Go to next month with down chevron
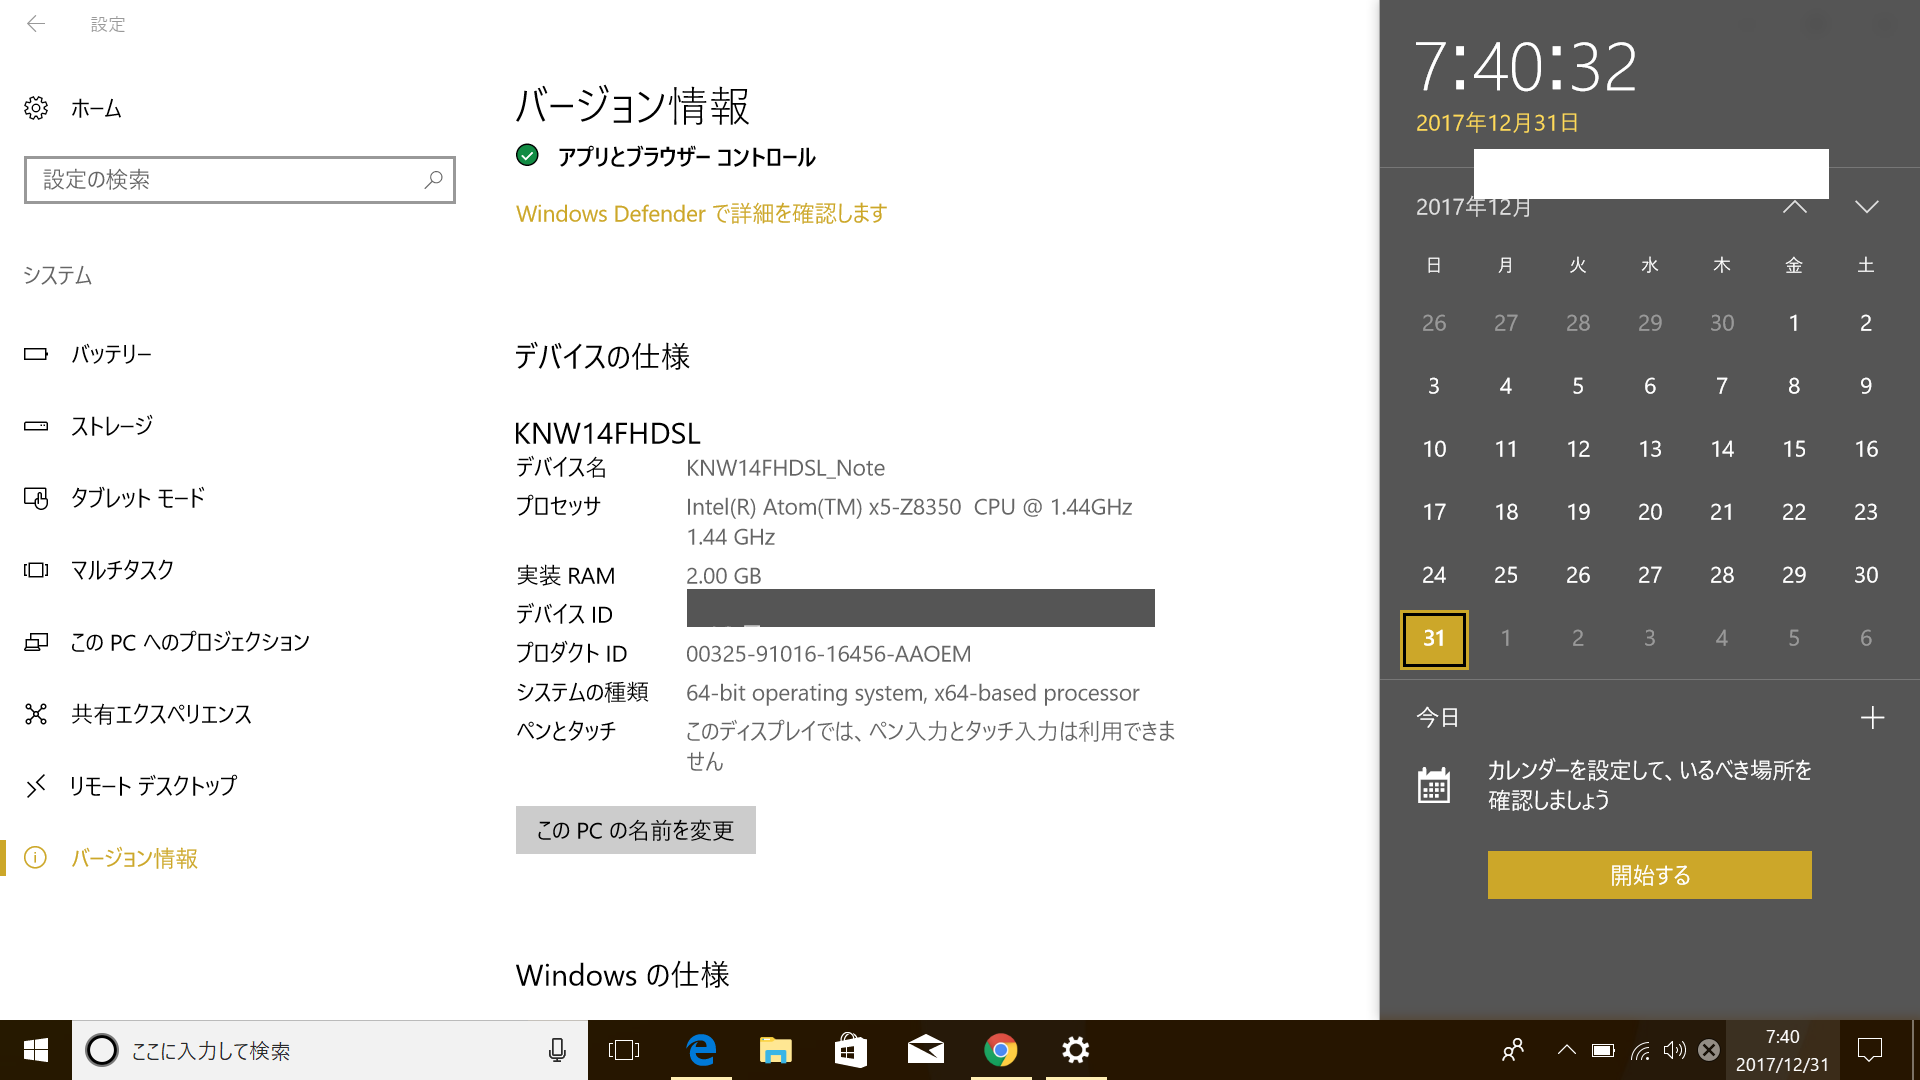Screen dimensions: 1920x1080 (x=1866, y=207)
